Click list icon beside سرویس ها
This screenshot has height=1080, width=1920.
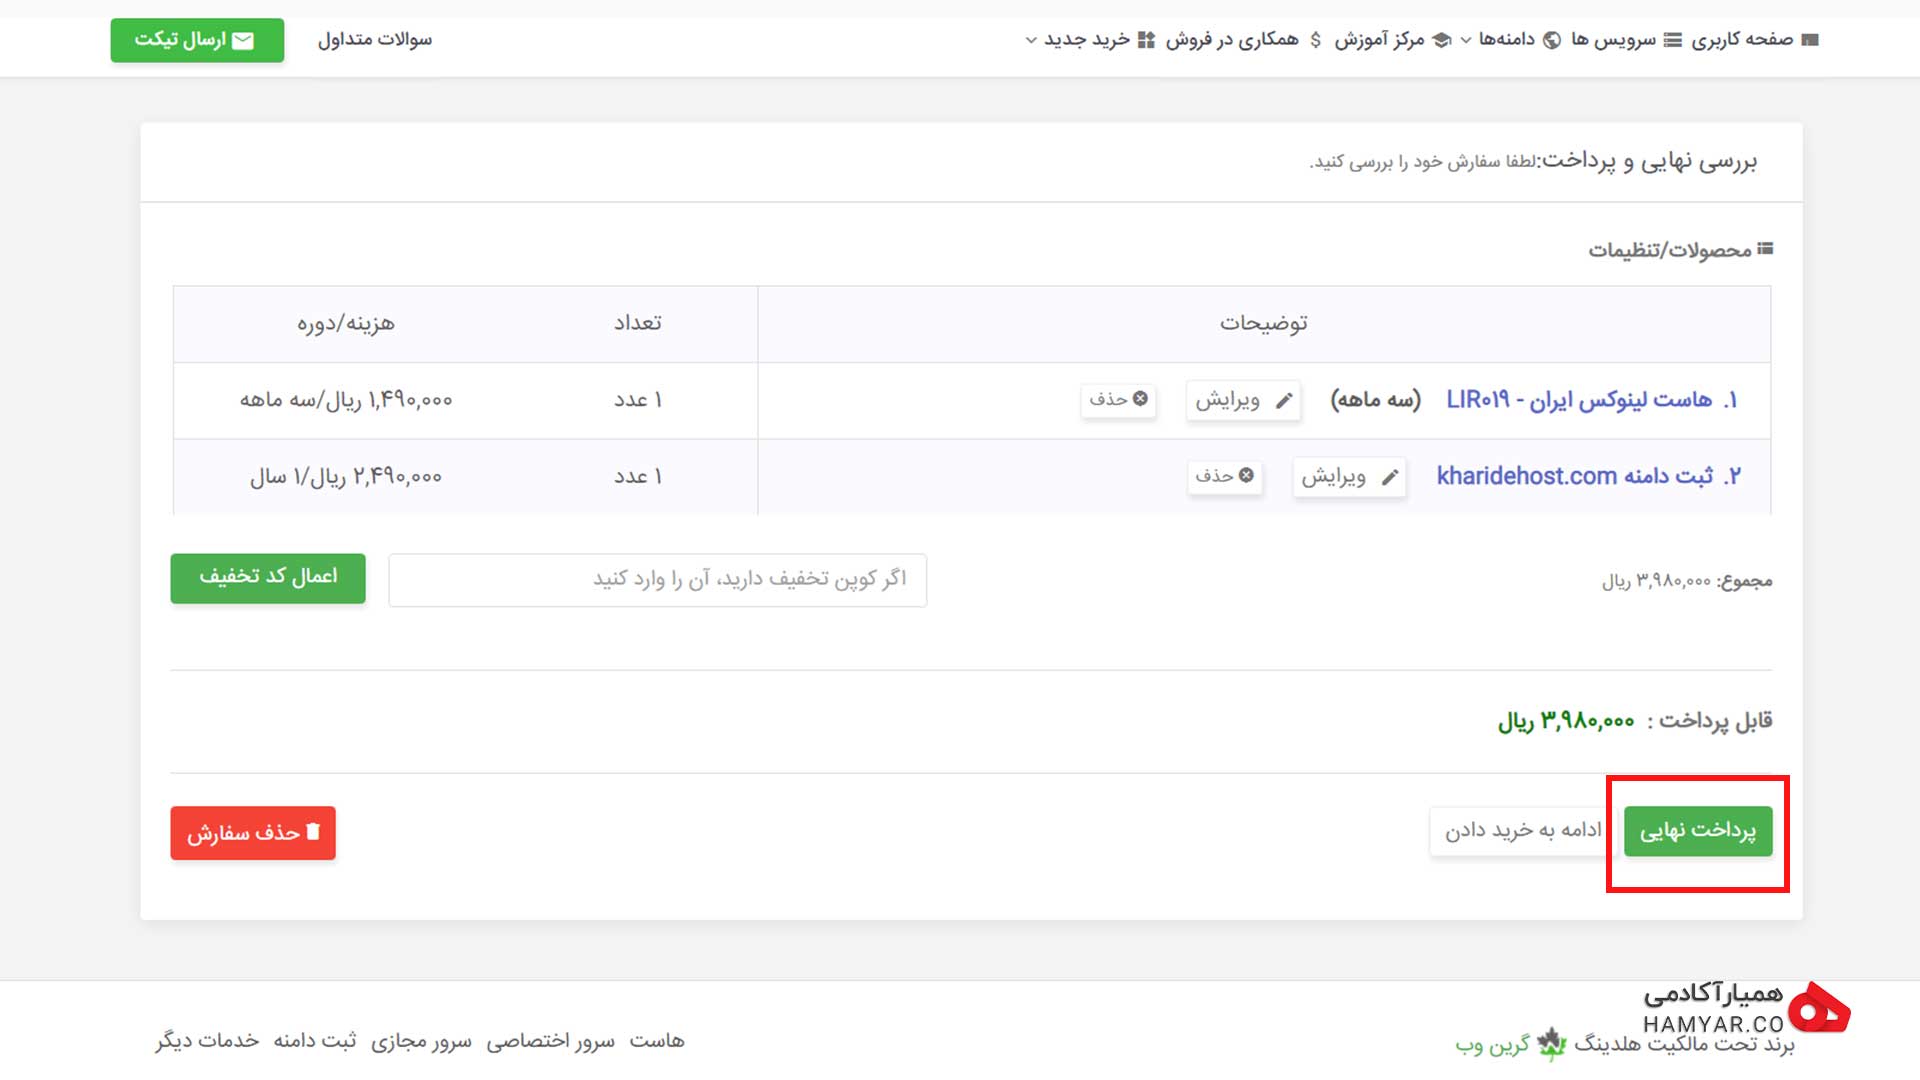pyautogui.click(x=1673, y=40)
